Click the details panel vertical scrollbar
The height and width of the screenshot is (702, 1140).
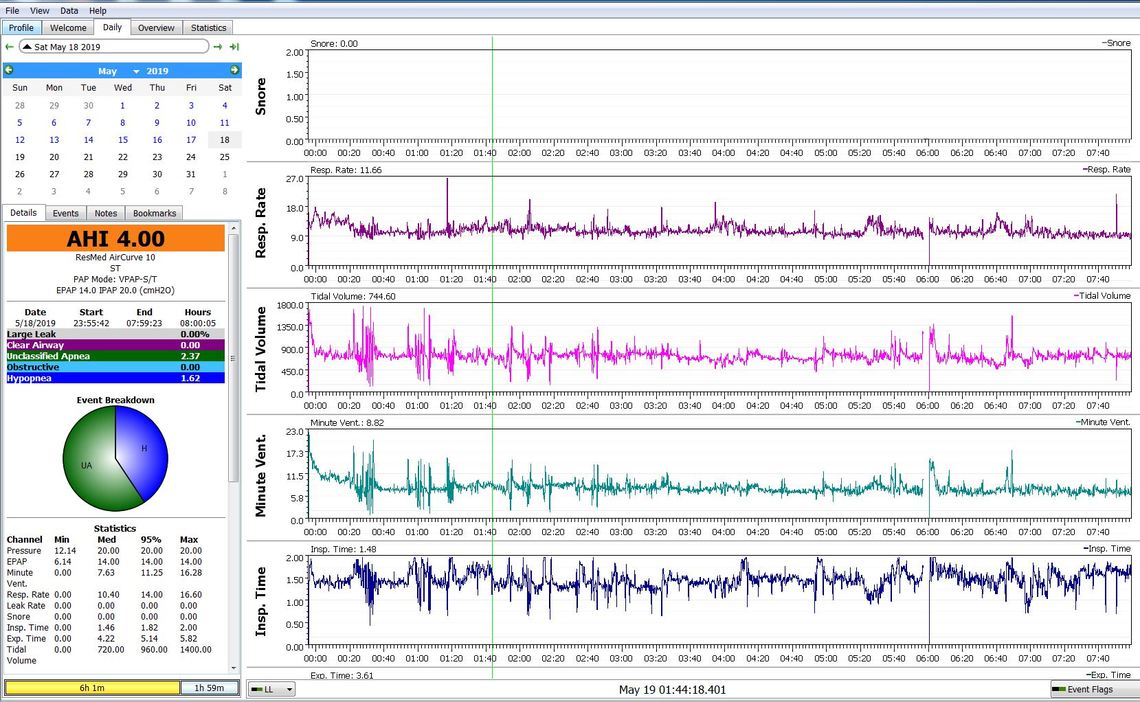pyautogui.click(x=233, y=358)
